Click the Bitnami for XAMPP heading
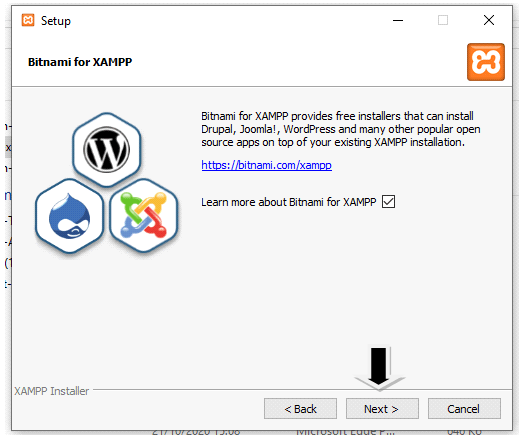This screenshot has width=519, height=435. 80,62
